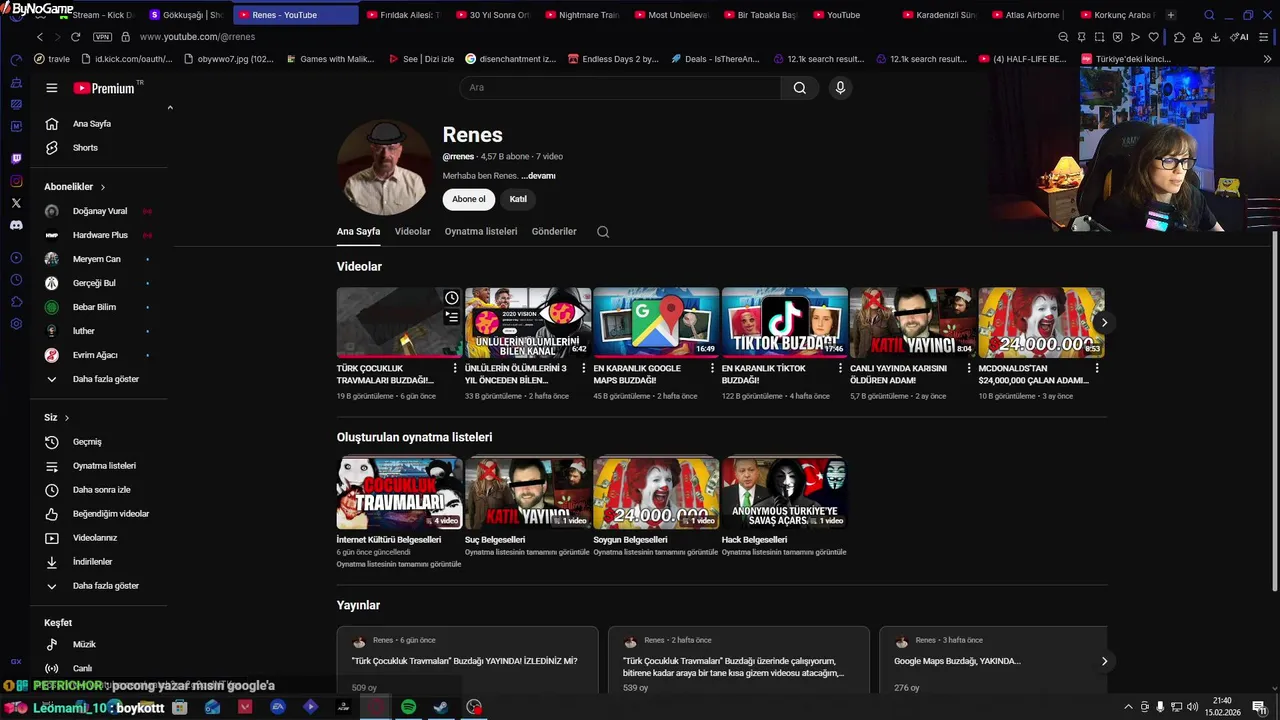Open Steam from the taskbar
1280x720 pixels.
coord(440,707)
